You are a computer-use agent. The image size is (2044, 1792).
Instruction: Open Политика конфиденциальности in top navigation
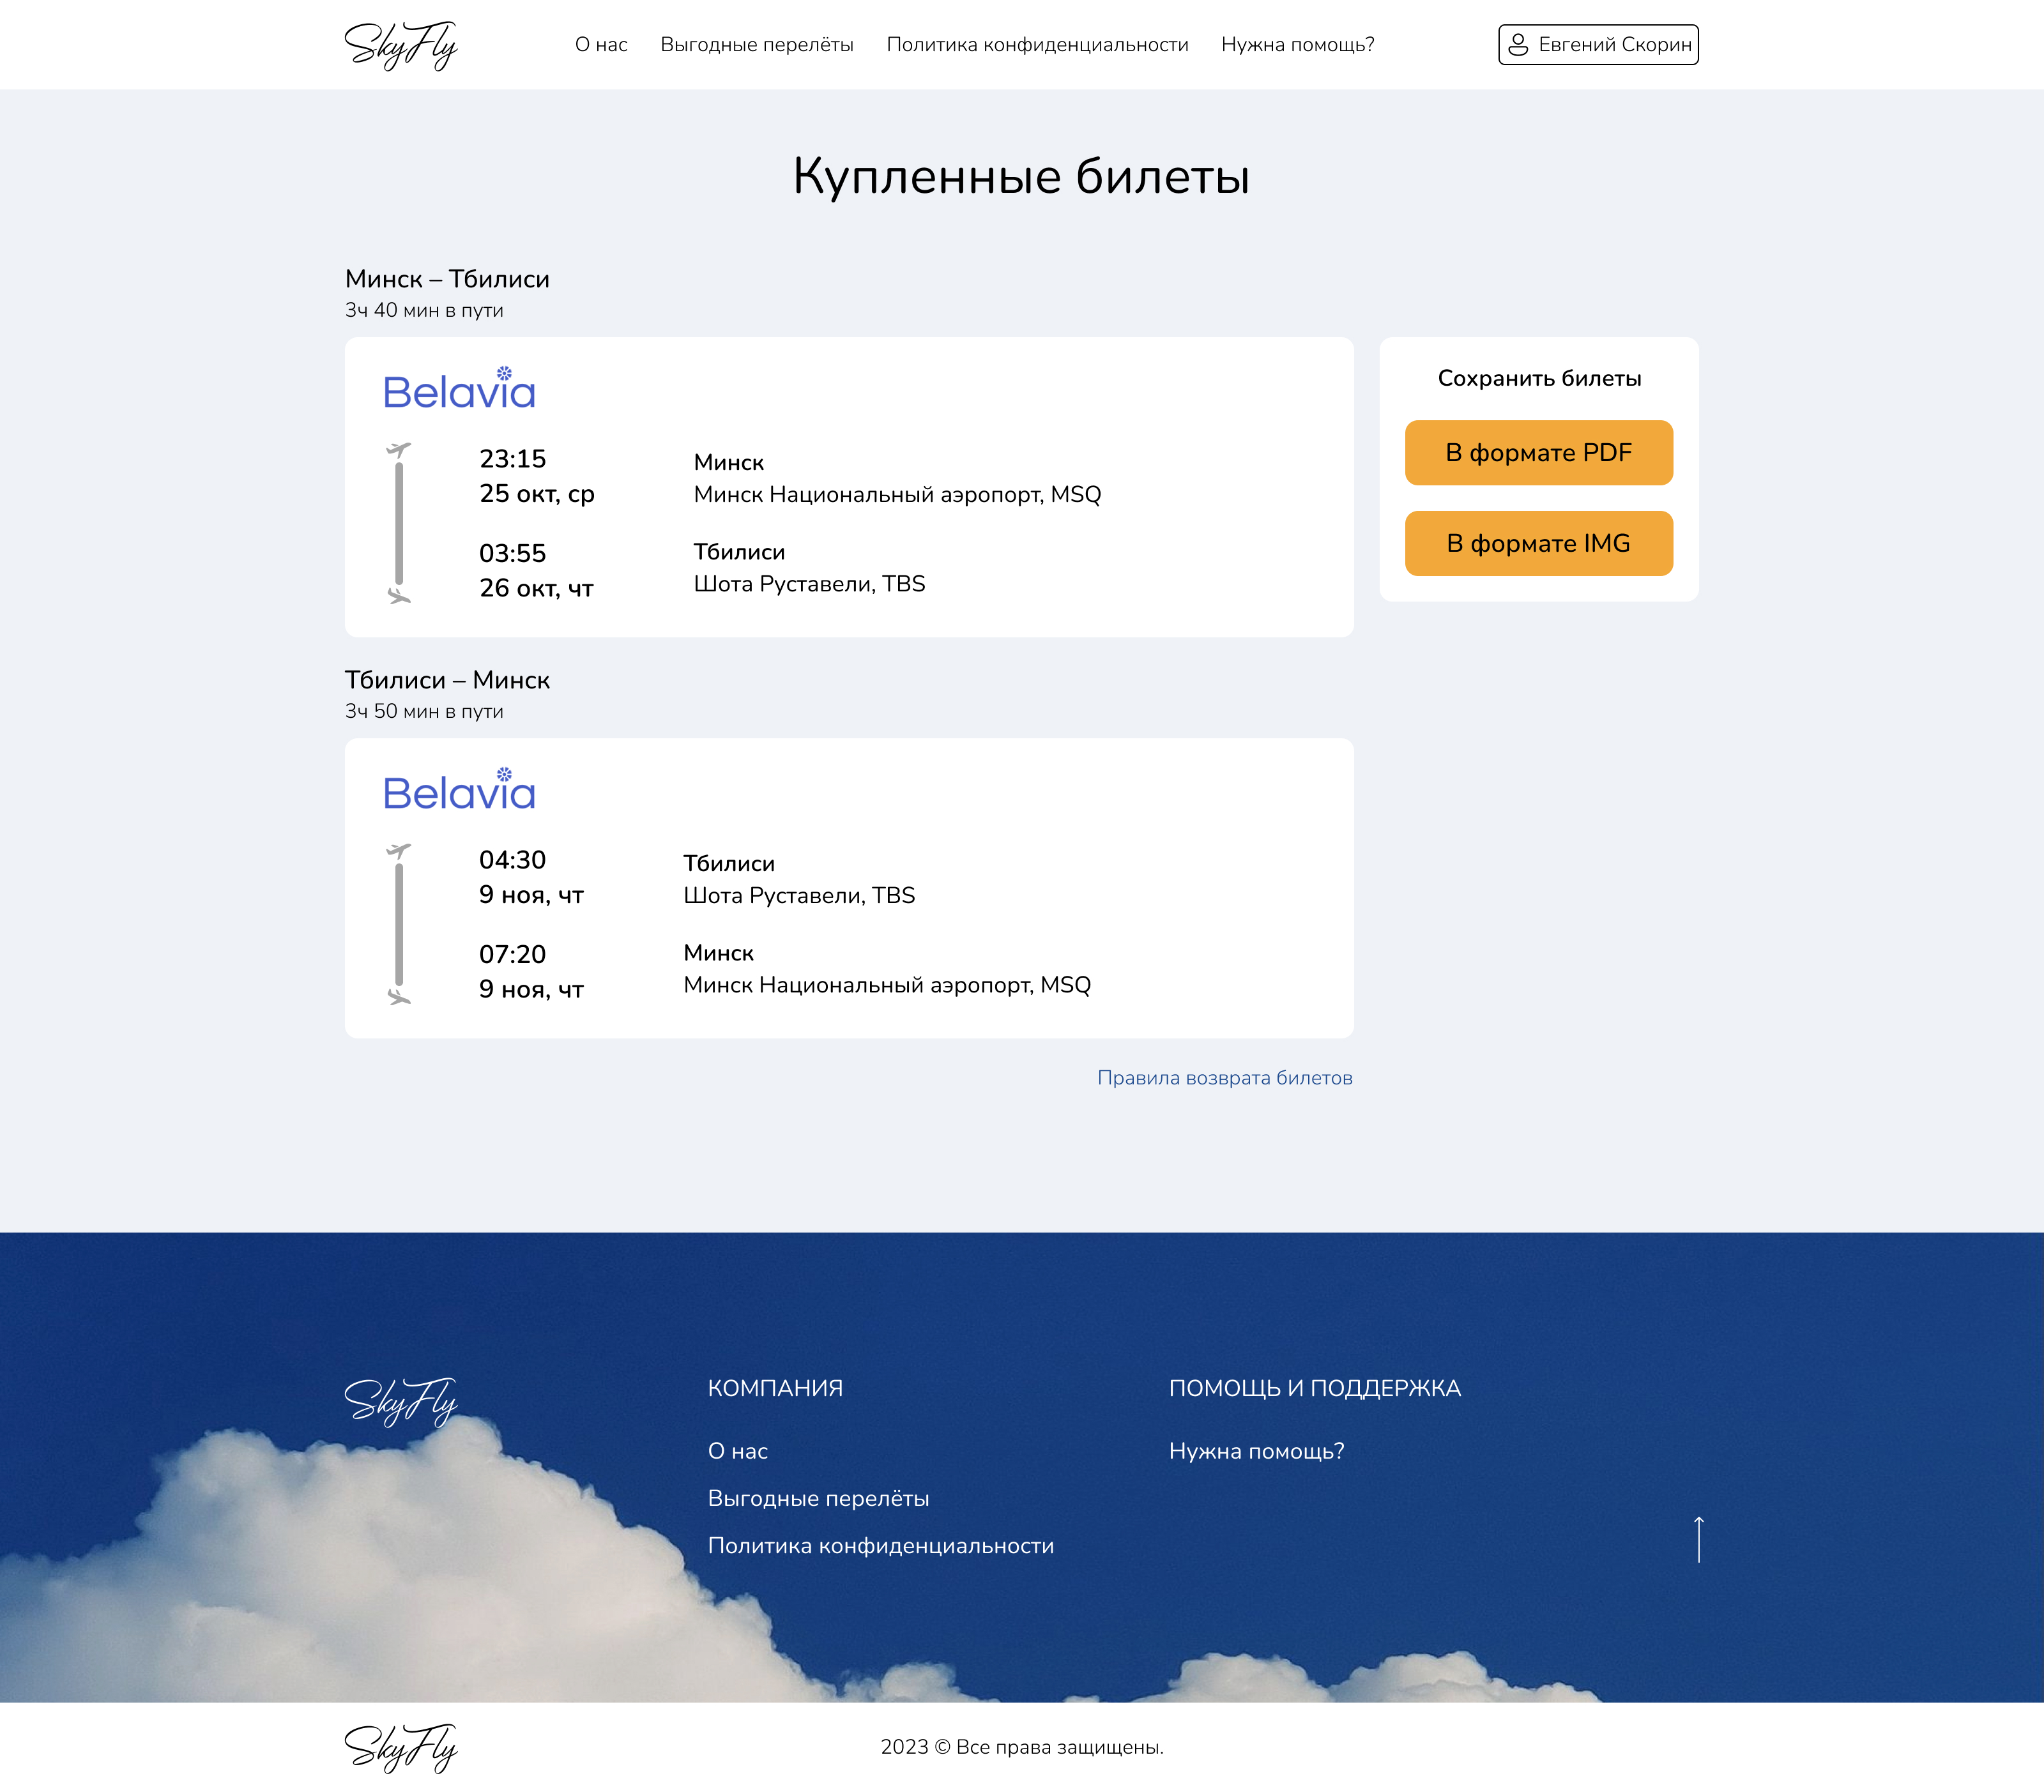coord(1037,45)
